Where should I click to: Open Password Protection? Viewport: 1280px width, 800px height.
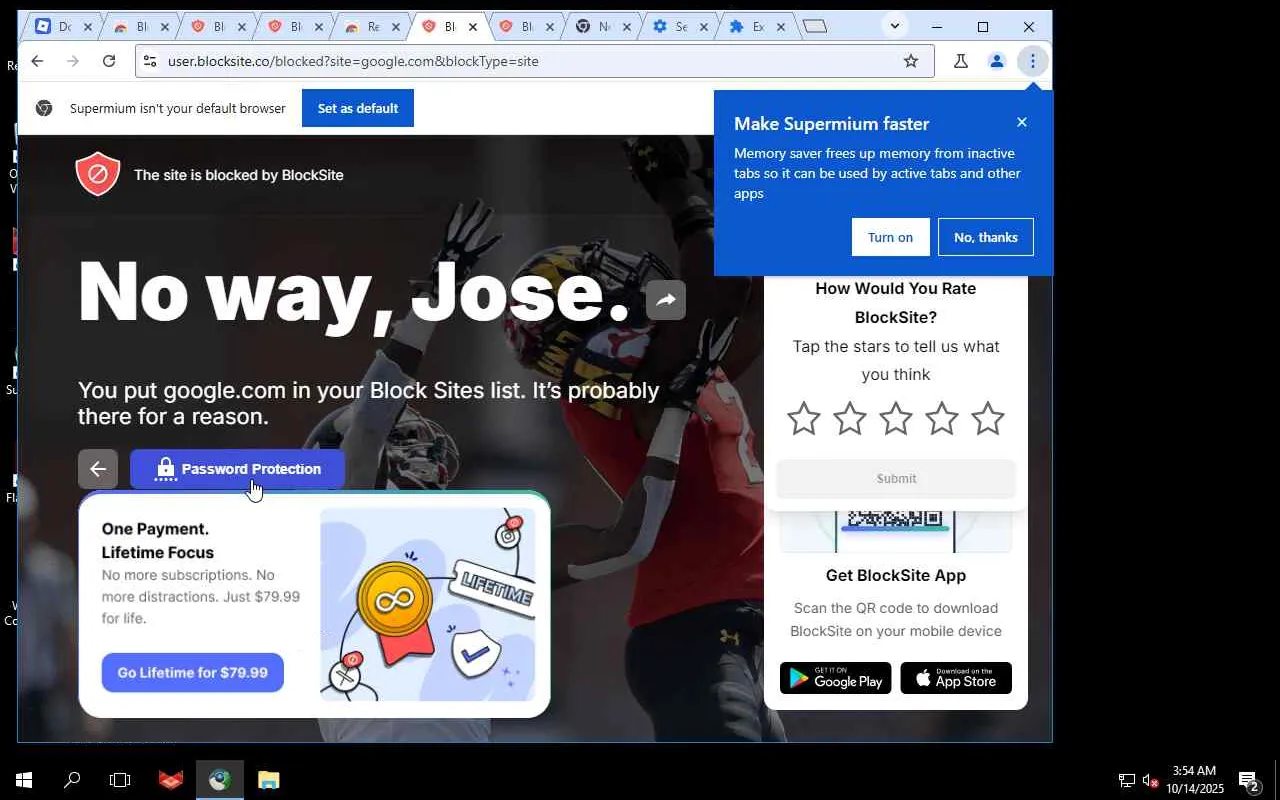tap(237, 469)
